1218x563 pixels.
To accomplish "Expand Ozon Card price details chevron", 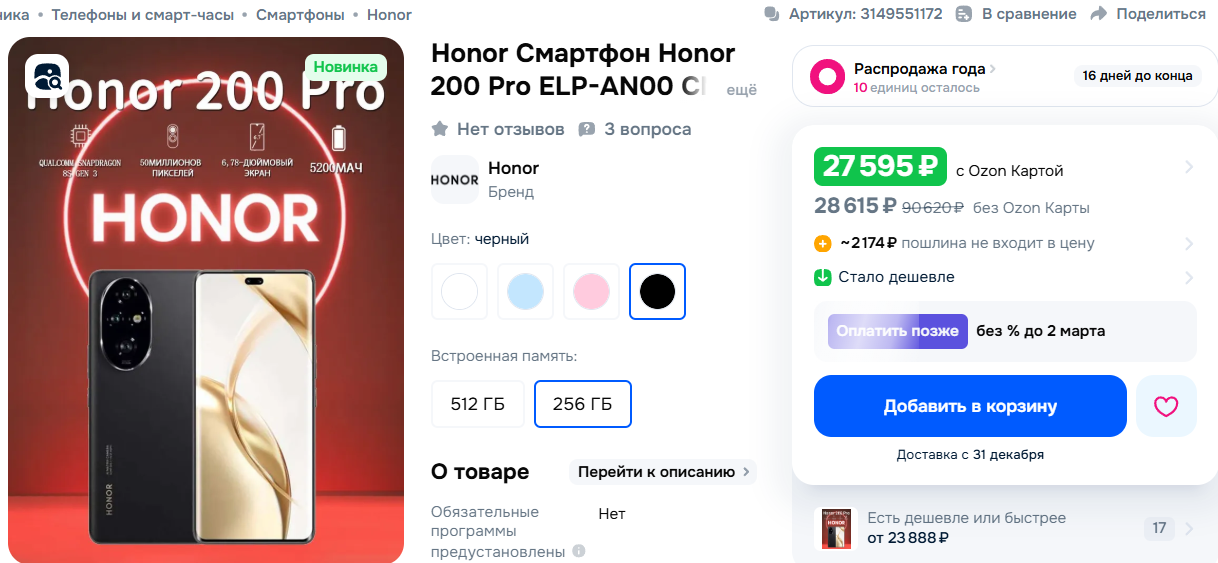I will pos(1189,167).
